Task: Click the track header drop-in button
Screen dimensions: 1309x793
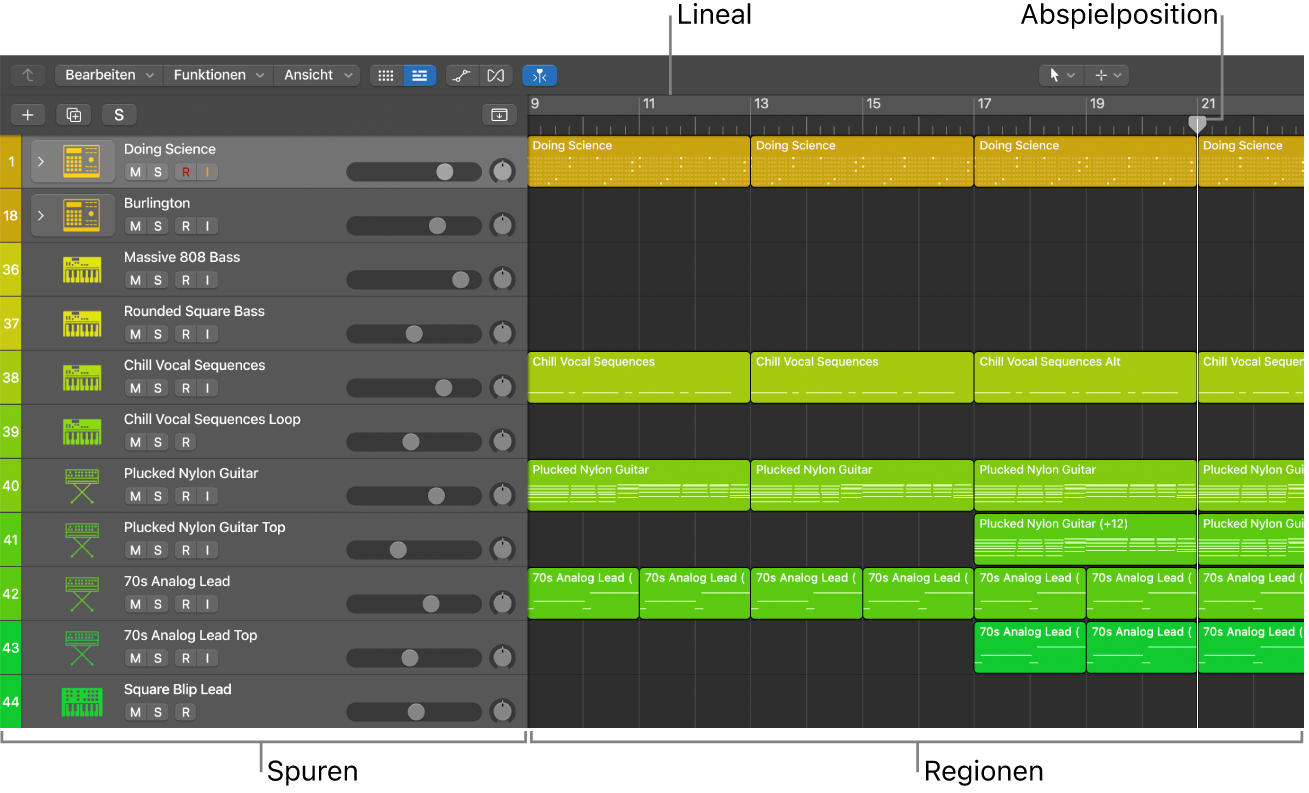Action: tap(498, 115)
